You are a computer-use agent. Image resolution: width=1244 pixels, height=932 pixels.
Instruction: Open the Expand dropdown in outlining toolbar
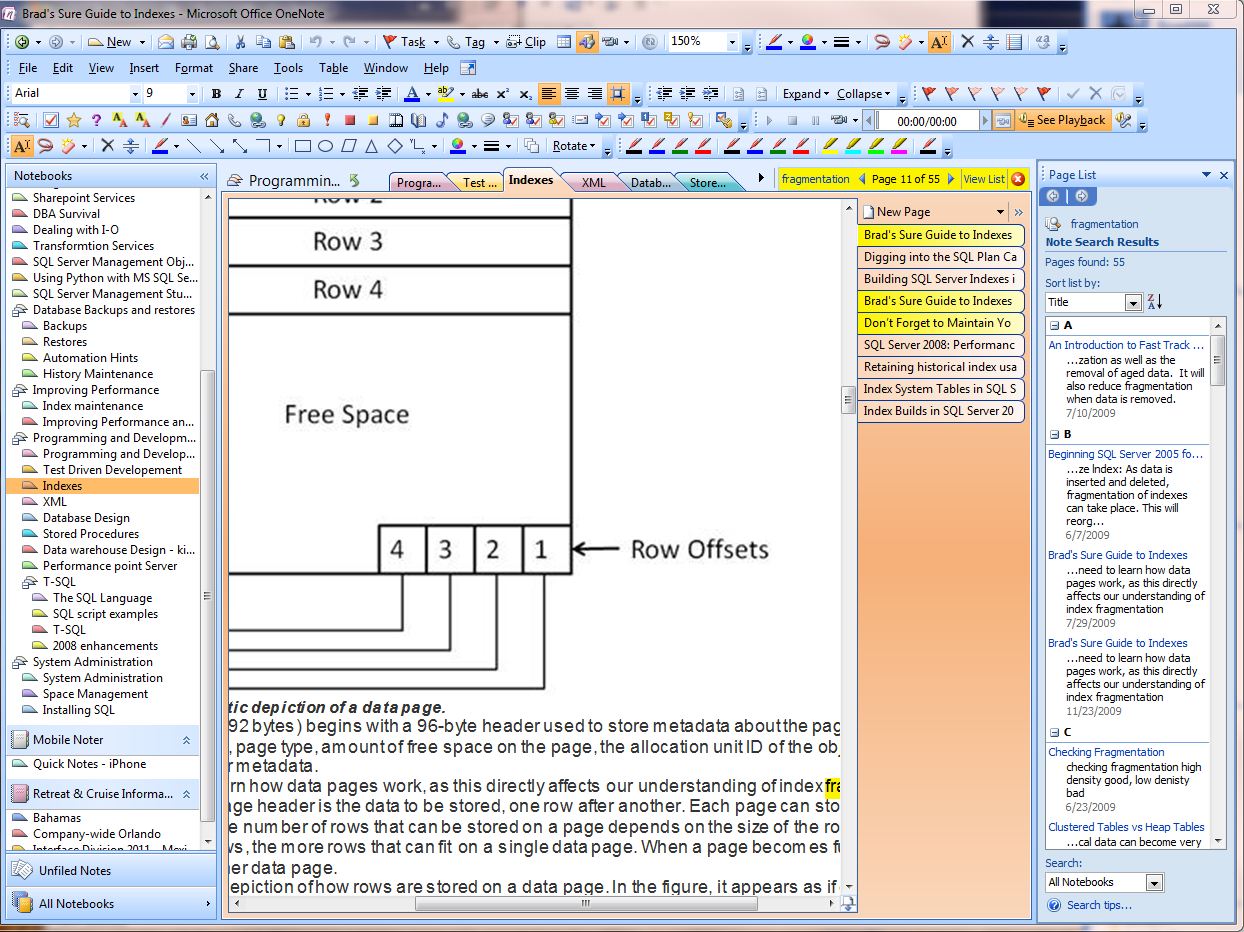tap(806, 94)
